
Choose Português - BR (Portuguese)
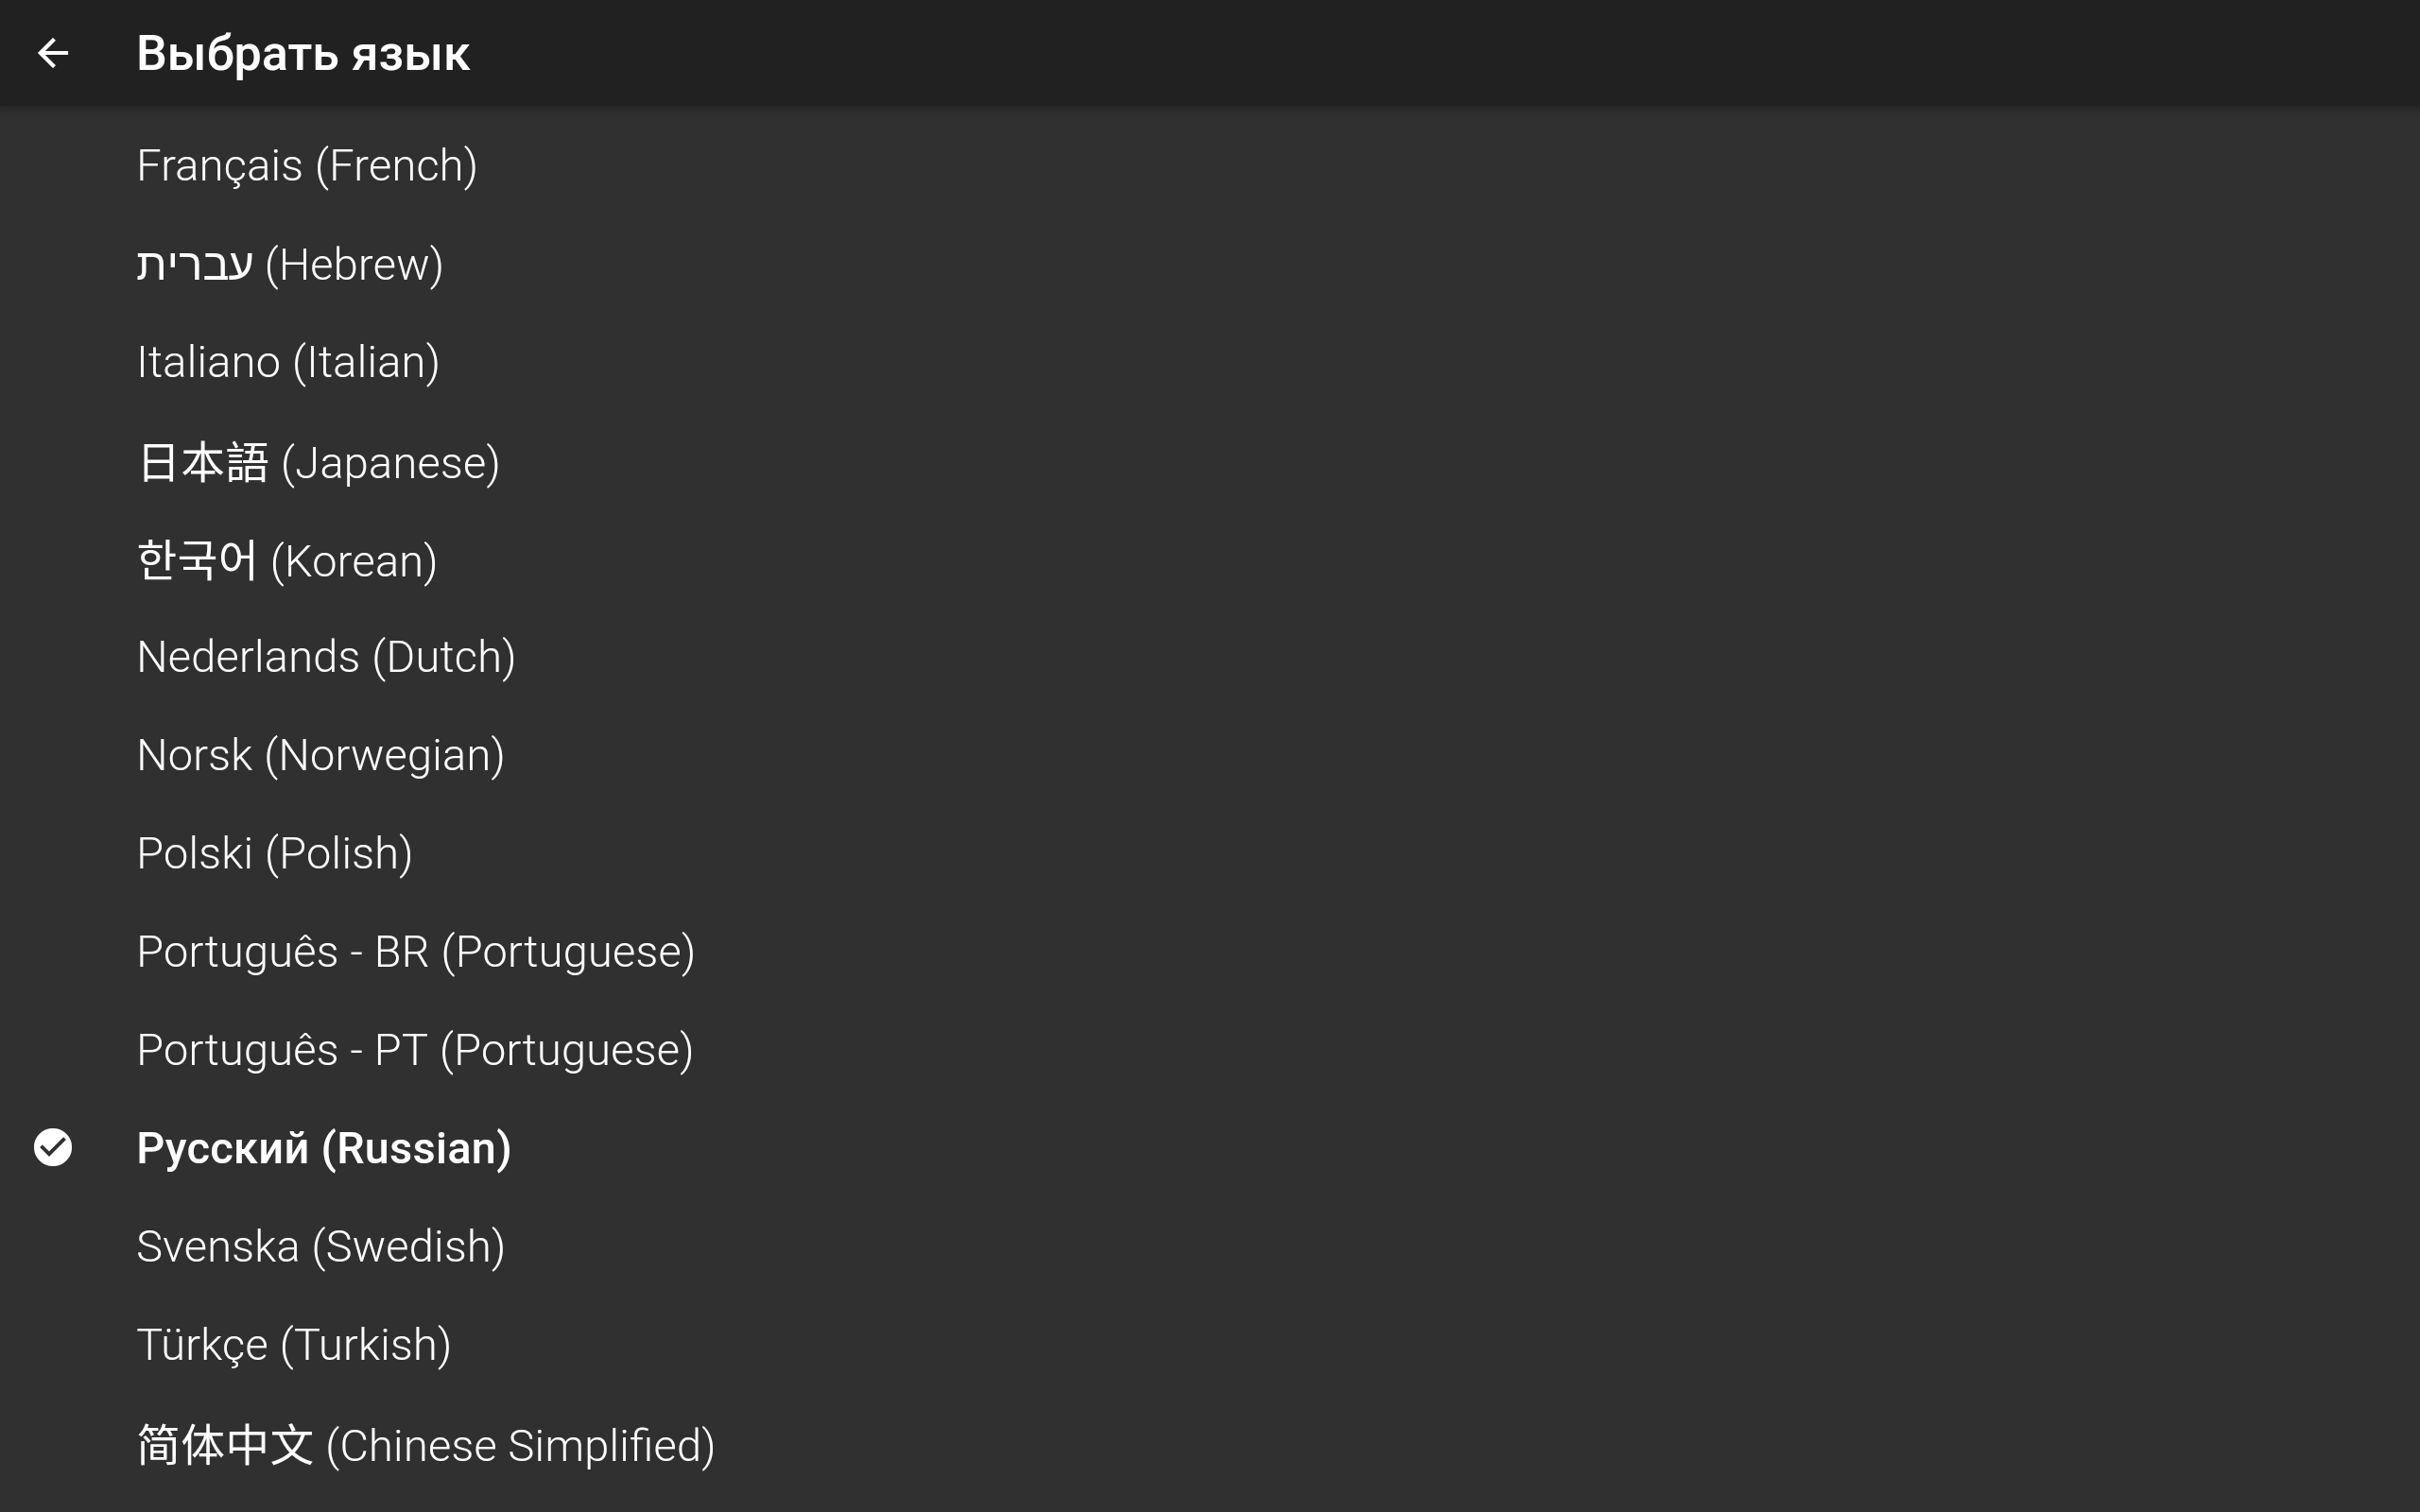point(415,951)
